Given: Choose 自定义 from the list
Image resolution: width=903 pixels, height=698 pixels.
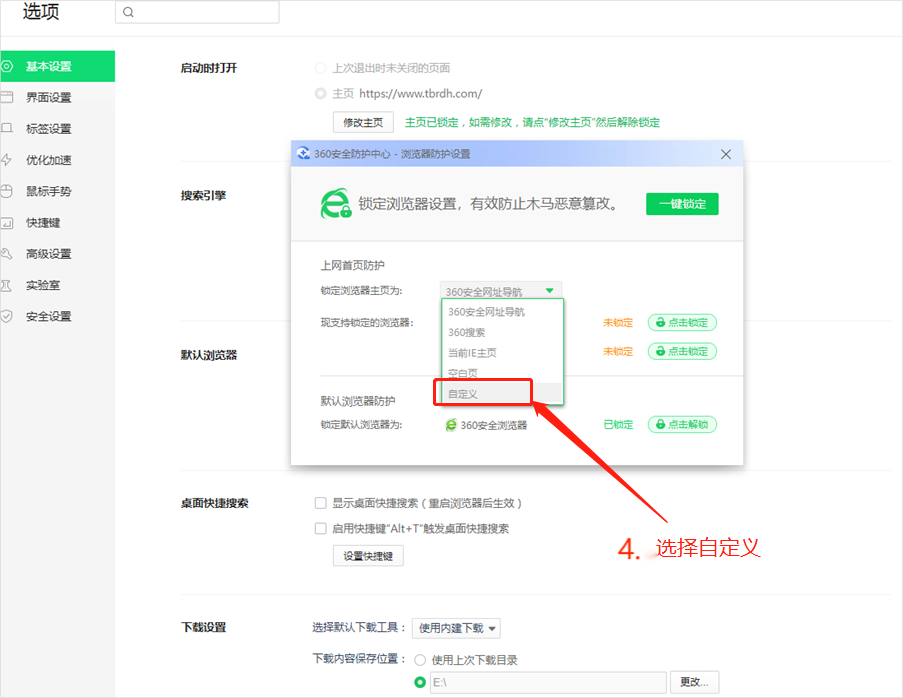Looking at the screenshot, I should (x=502, y=394).
